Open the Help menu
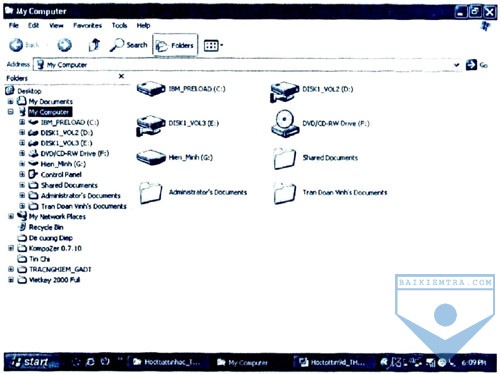Screen dimensions: 500x374 (143, 25)
